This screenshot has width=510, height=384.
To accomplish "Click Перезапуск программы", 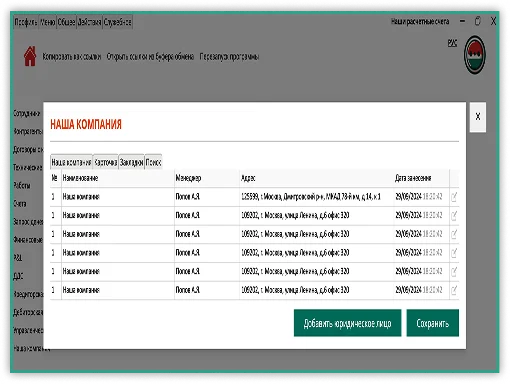I will coord(229,57).
